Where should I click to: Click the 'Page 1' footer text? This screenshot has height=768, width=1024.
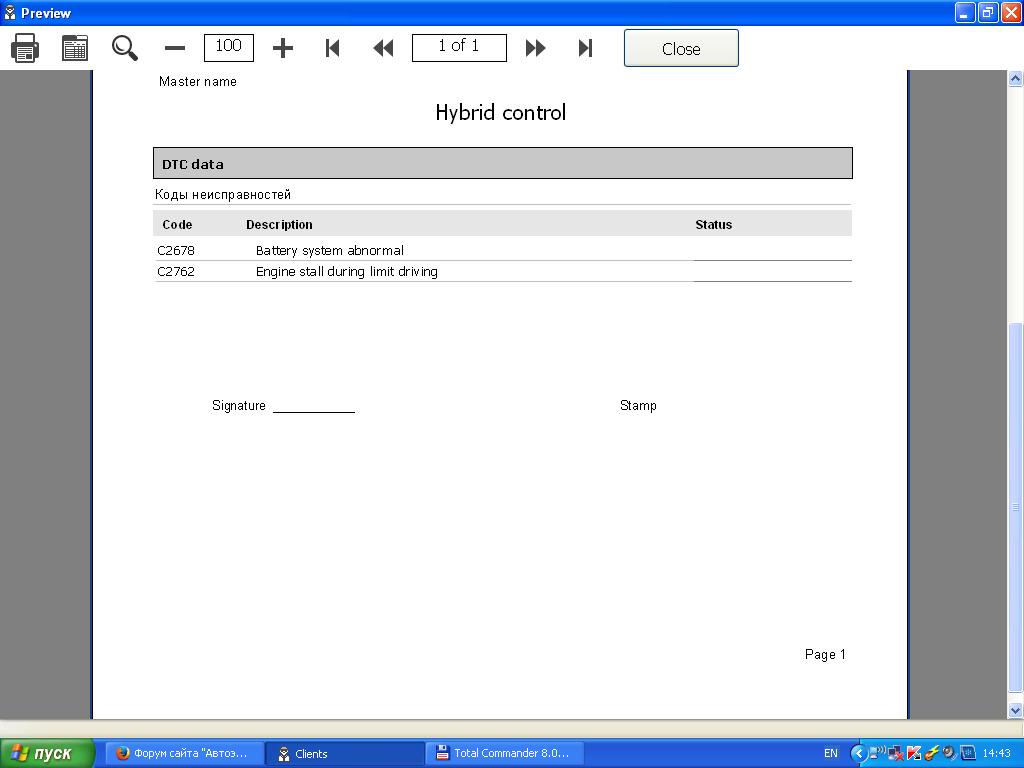pyautogui.click(x=825, y=654)
